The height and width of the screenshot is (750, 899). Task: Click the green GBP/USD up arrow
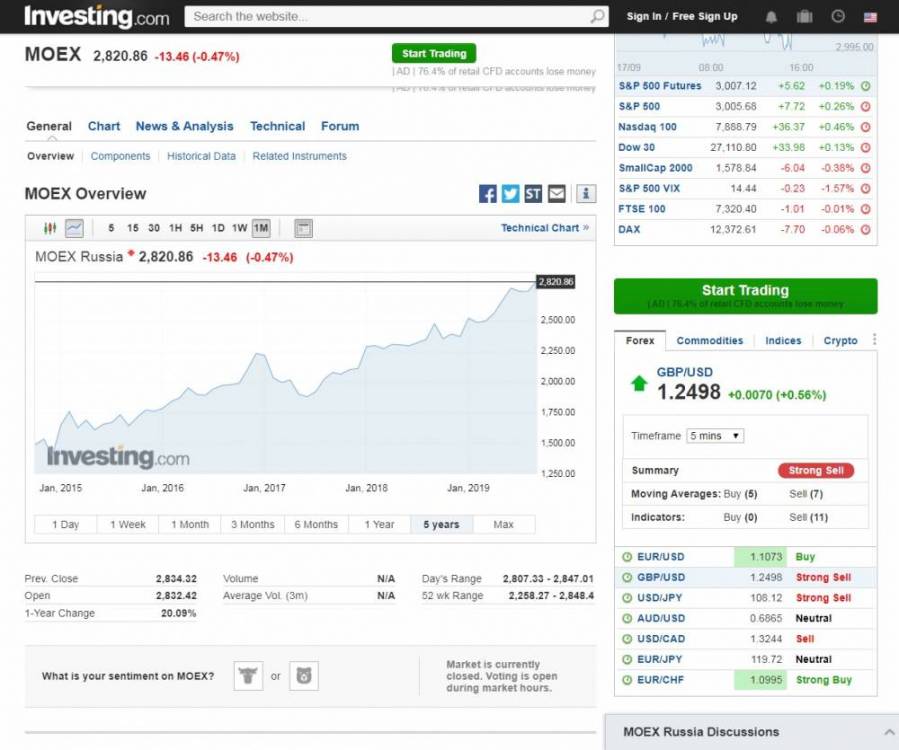[639, 383]
